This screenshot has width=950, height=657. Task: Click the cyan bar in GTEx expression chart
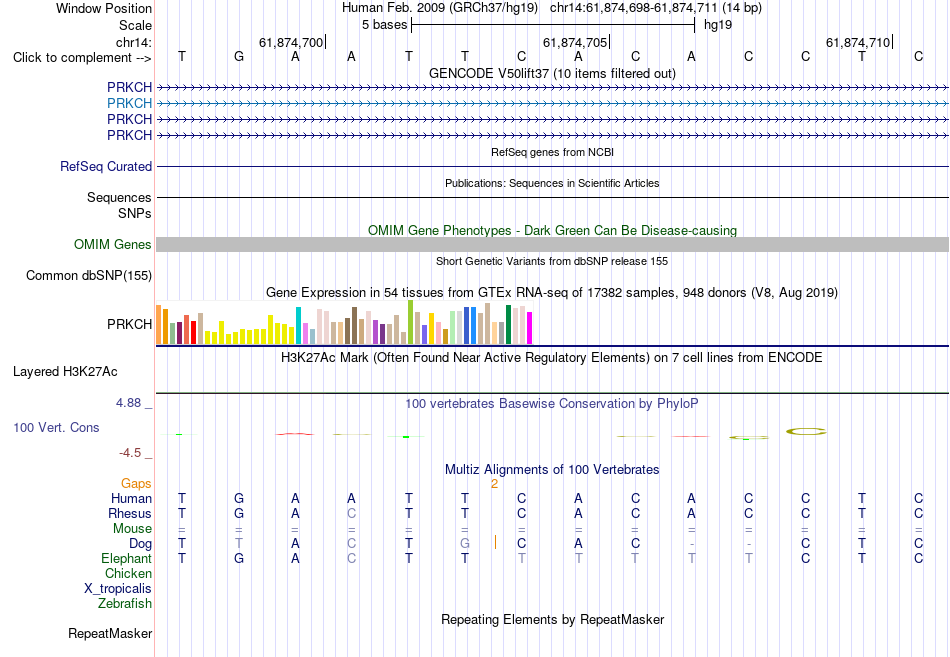[x=298, y=325]
